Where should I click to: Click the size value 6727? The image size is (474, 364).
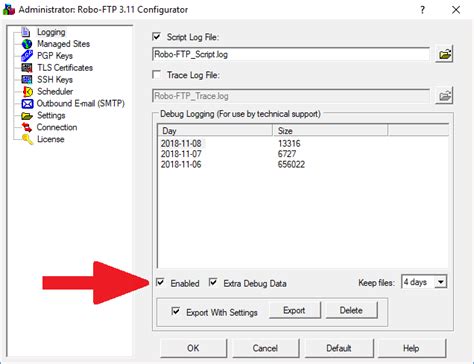(287, 154)
